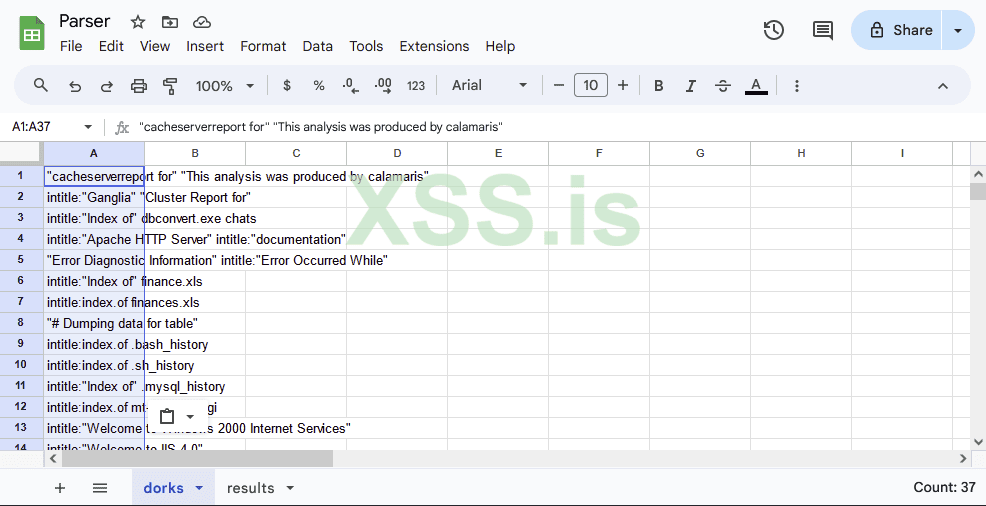Click the Count: 37 status summary
The width and height of the screenshot is (986, 506).
pyautogui.click(x=944, y=488)
